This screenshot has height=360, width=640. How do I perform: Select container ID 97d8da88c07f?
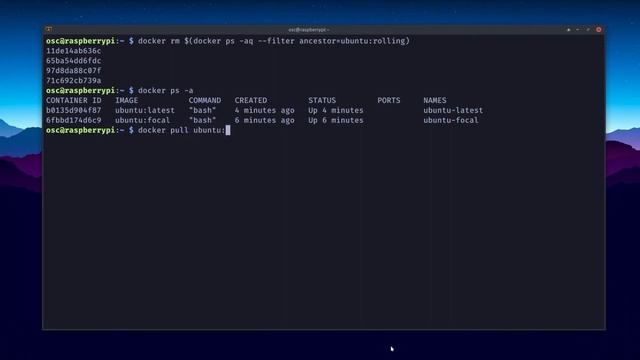click(73, 71)
